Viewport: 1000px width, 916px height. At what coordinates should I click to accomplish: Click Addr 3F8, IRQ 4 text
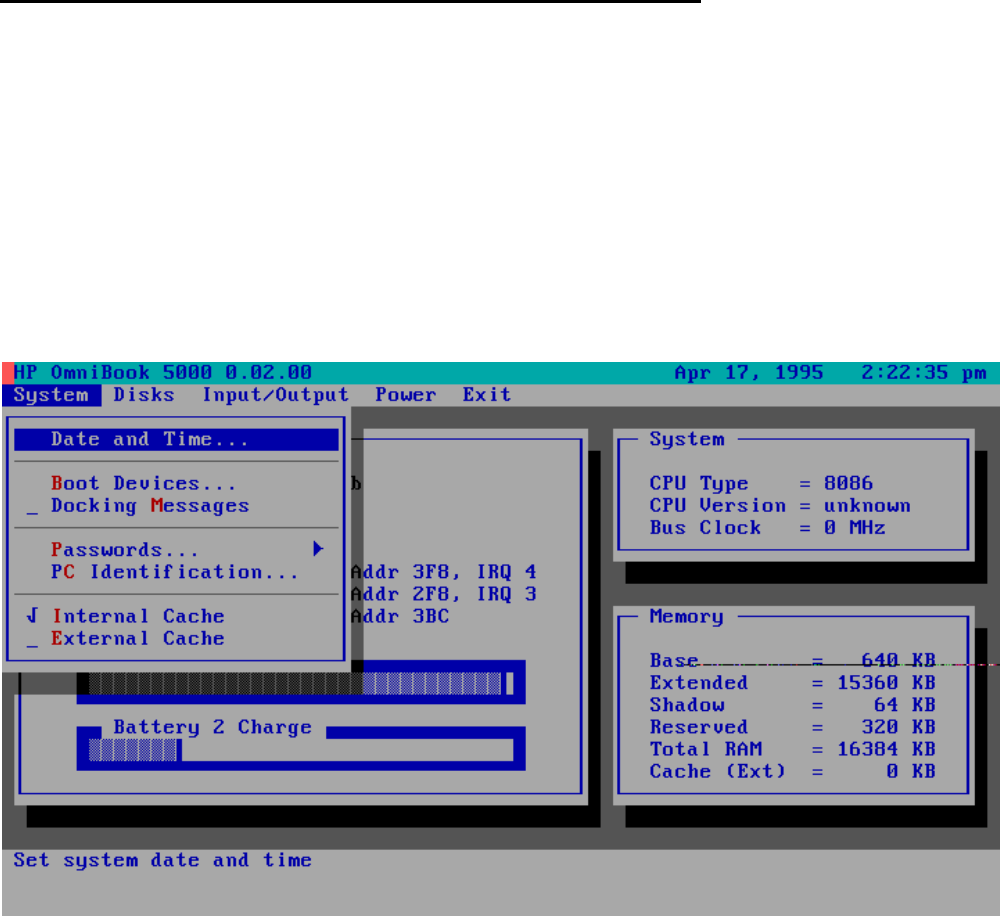pos(443,572)
